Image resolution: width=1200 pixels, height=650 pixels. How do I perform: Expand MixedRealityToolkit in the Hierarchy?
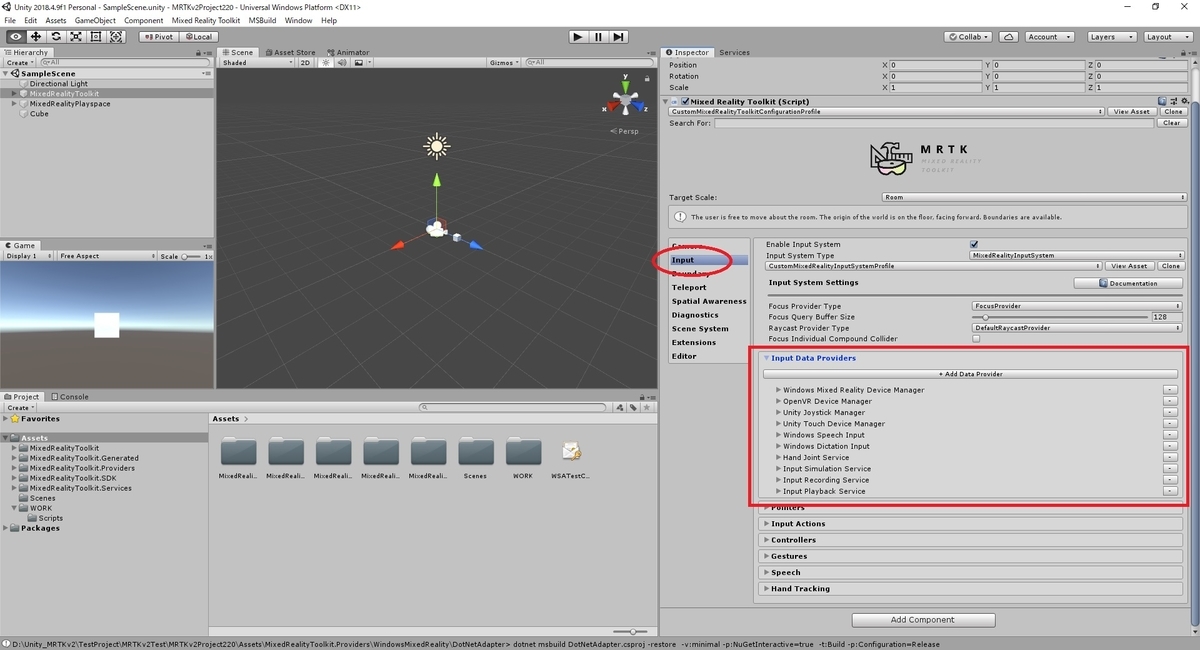(x=14, y=94)
